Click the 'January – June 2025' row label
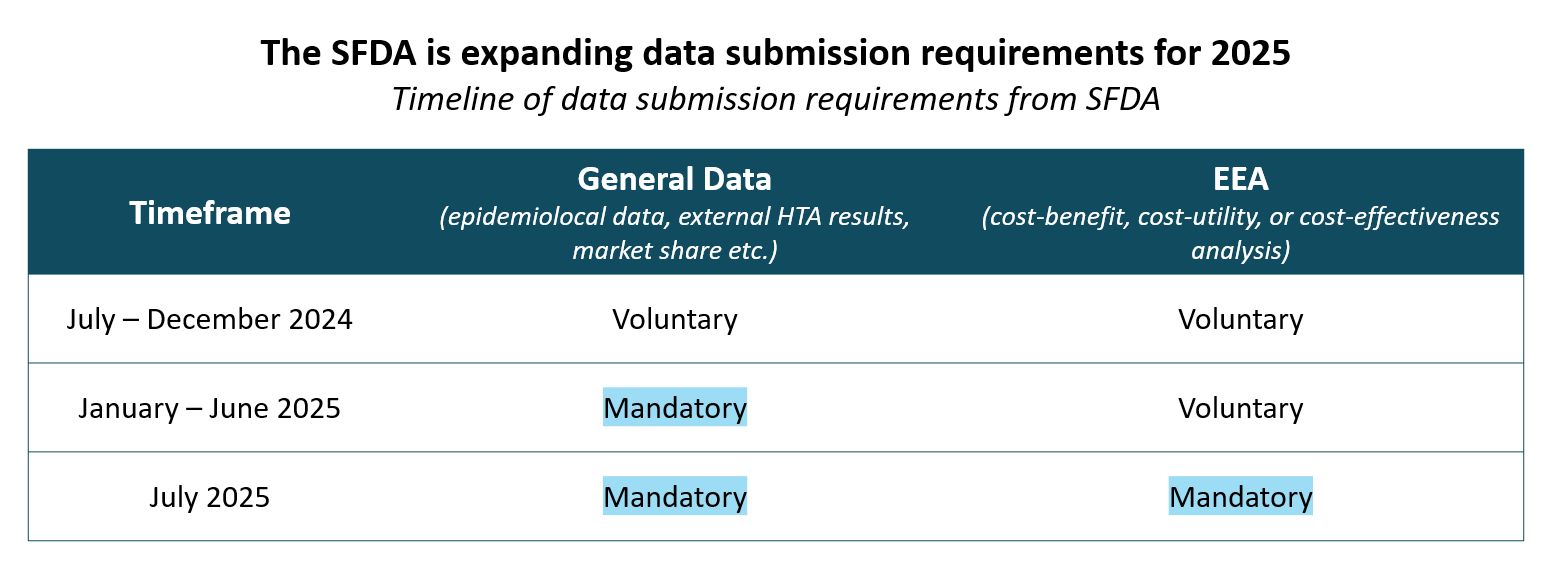This screenshot has width=1555, height=577. click(210, 409)
